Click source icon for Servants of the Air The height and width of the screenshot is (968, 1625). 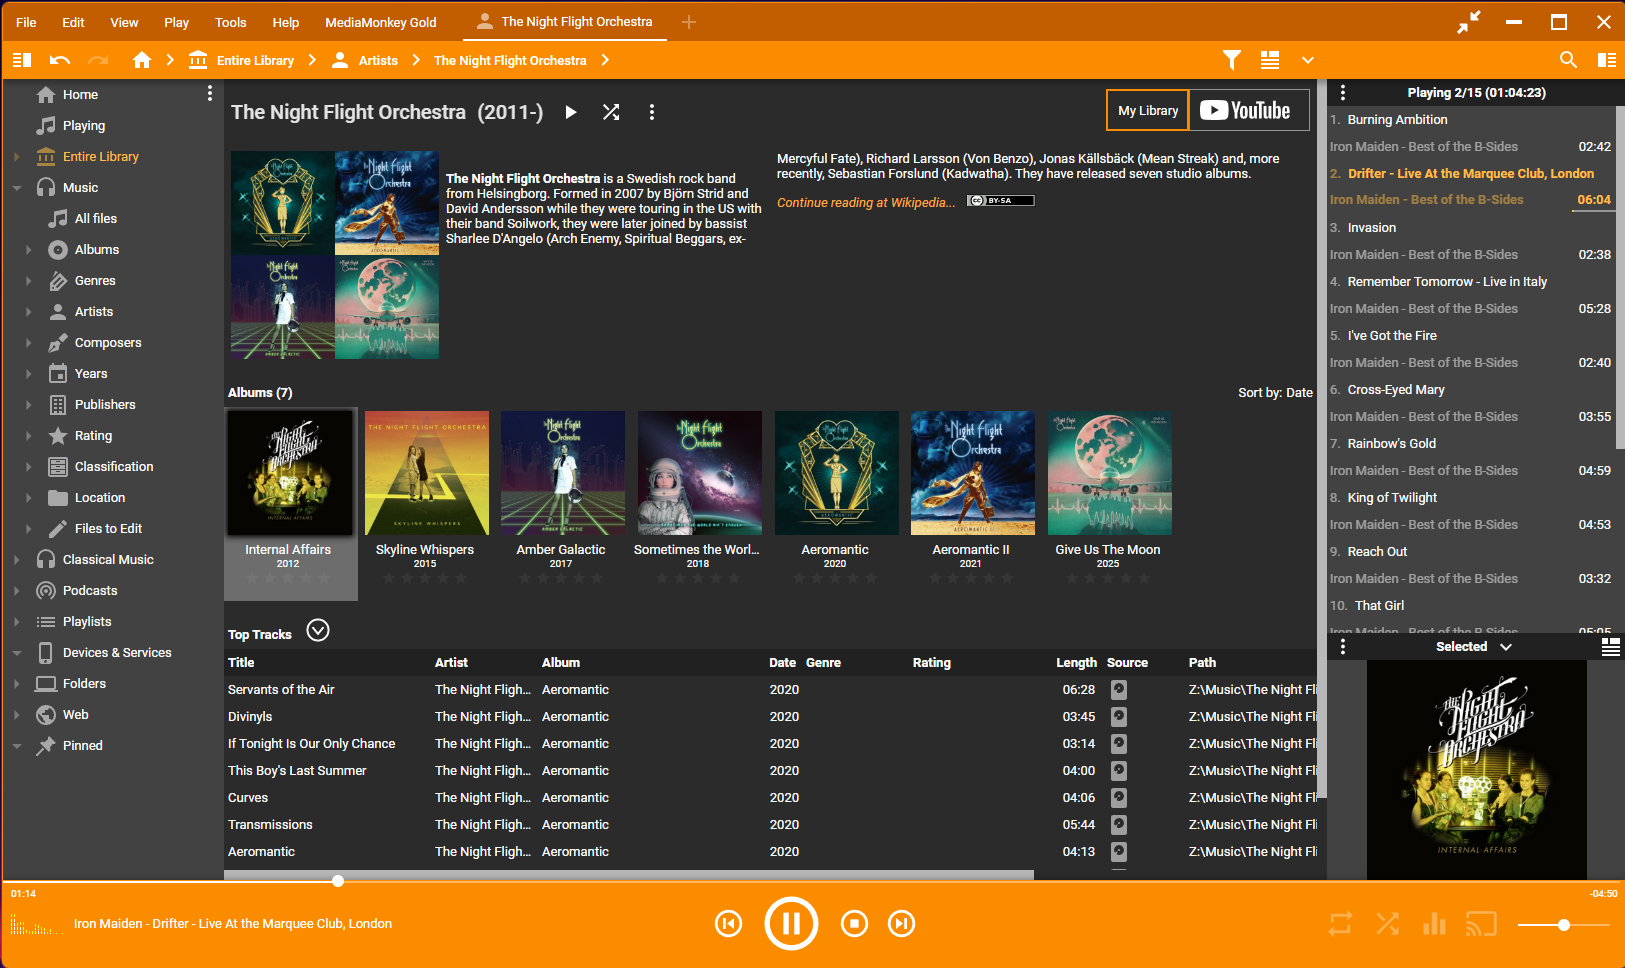pyautogui.click(x=1119, y=689)
